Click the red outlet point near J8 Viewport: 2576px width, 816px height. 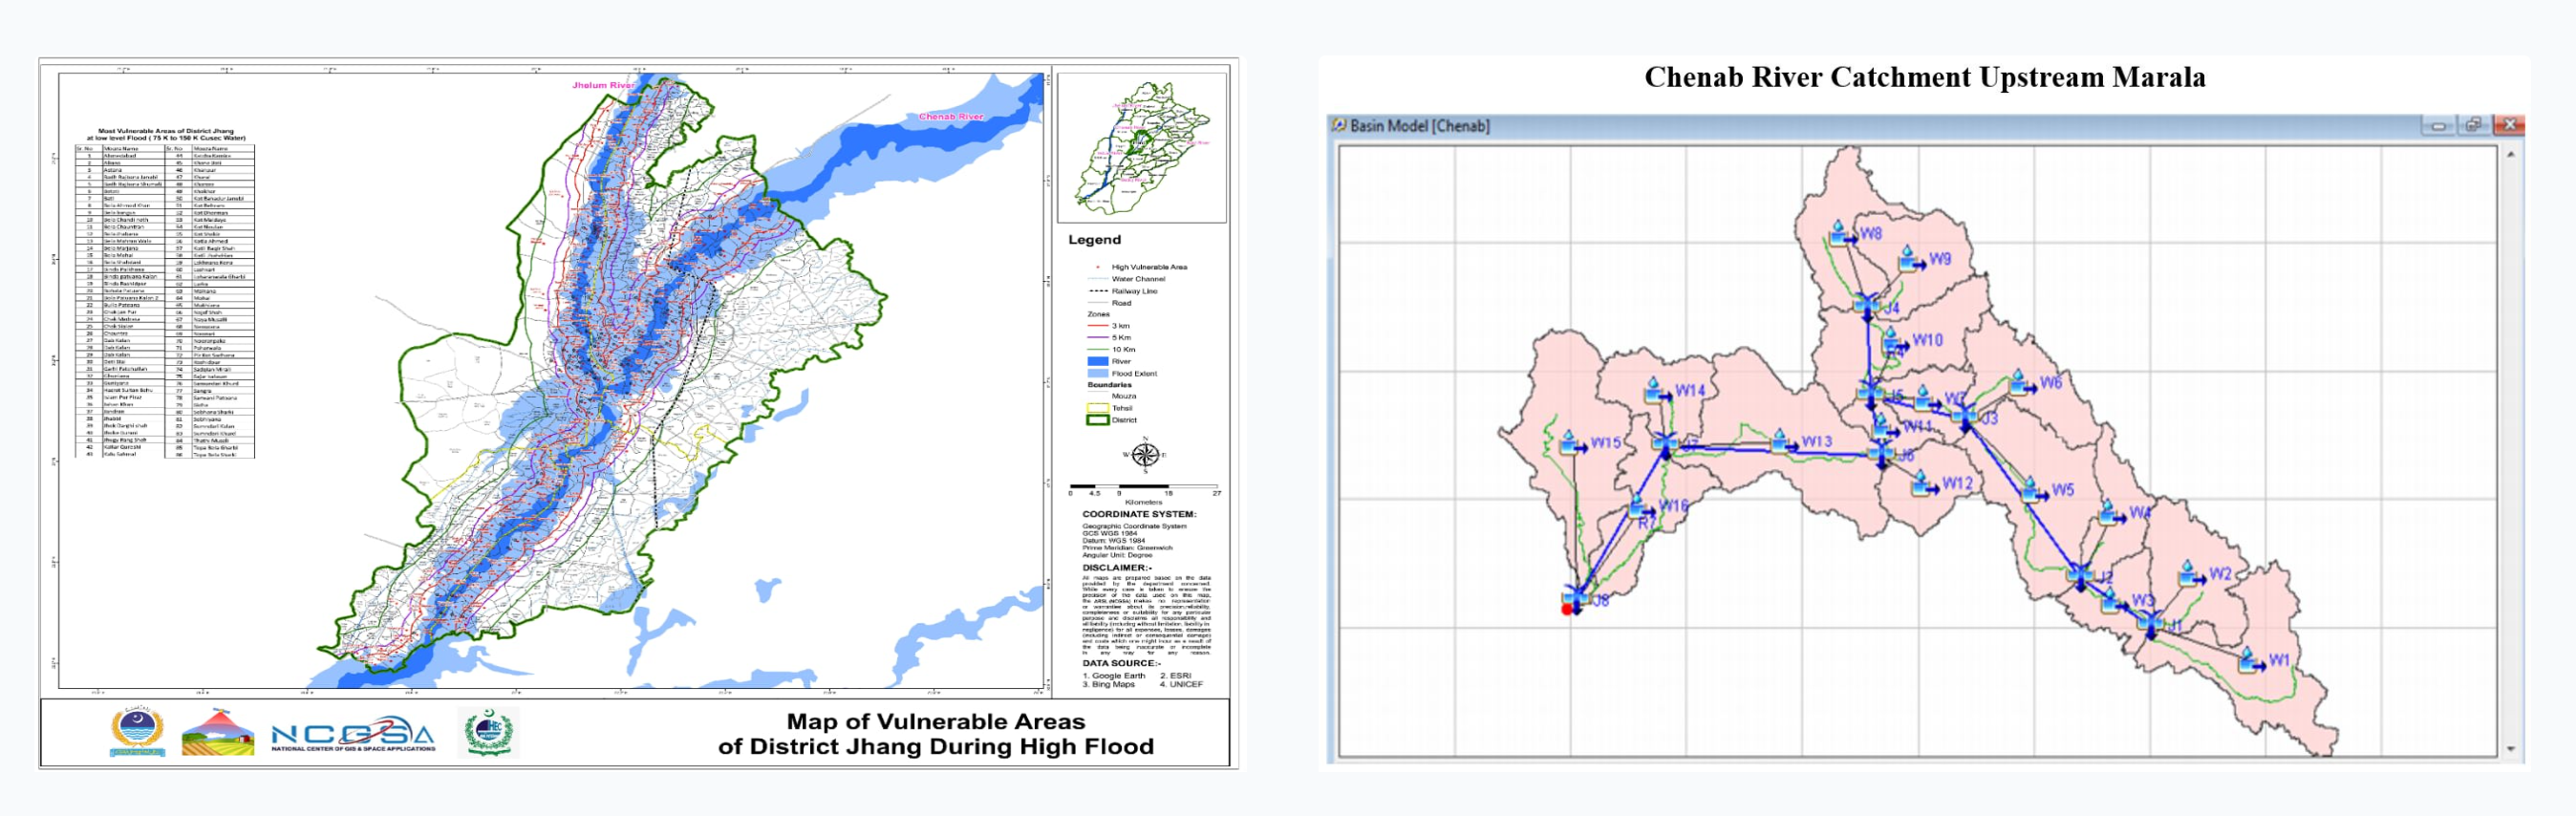point(1567,609)
